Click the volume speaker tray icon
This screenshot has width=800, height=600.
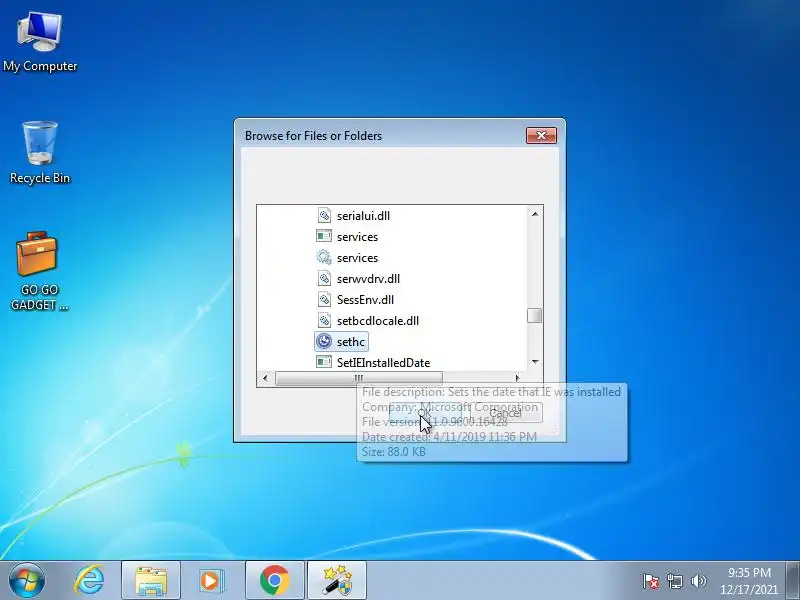(x=698, y=581)
